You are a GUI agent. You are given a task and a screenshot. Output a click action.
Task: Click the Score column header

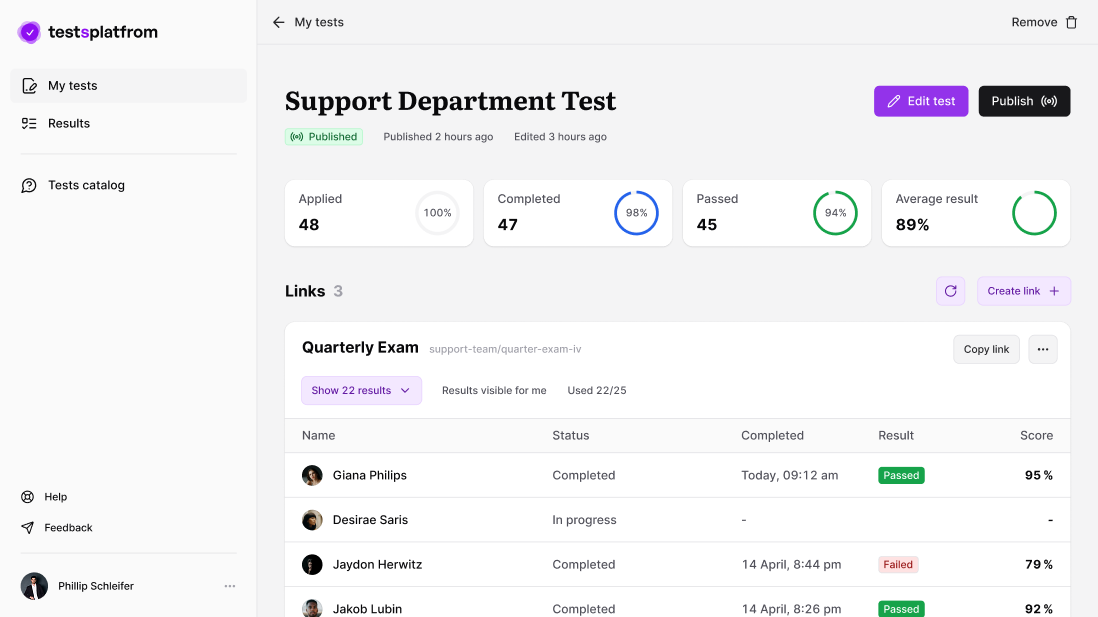point(1036,436)
